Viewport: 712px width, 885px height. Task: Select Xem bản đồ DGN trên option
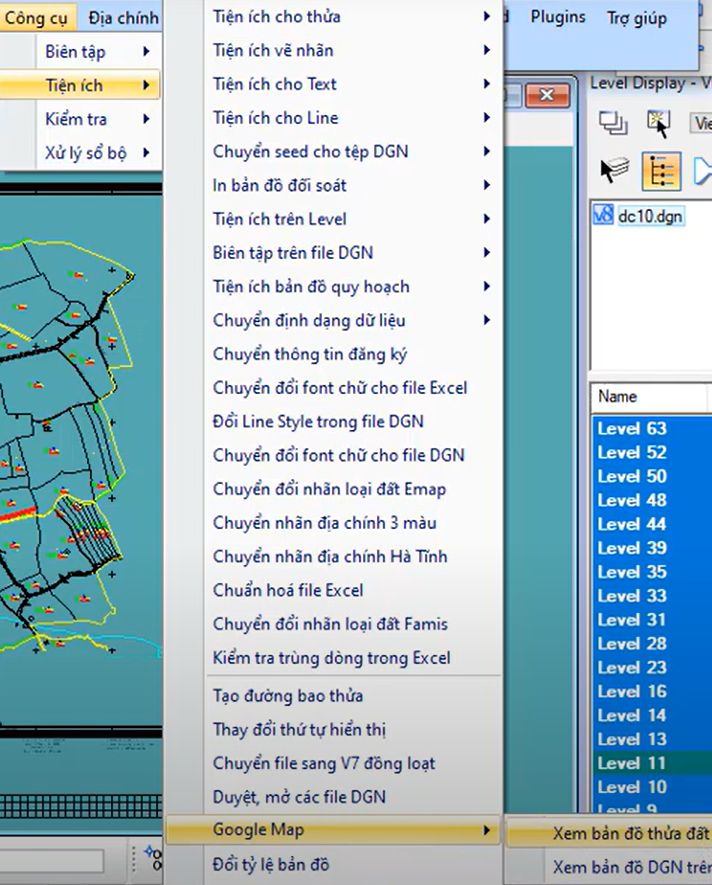pos(610,867)
